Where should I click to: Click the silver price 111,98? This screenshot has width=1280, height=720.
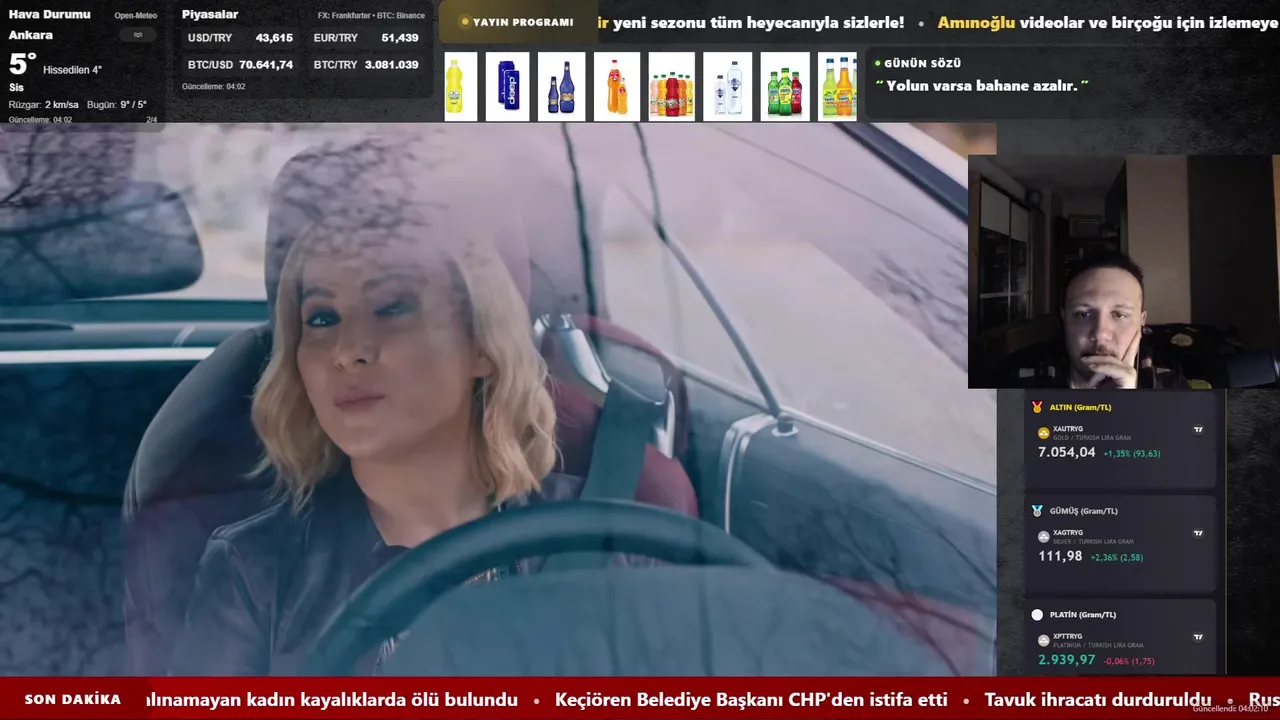tap(1060, 557)
